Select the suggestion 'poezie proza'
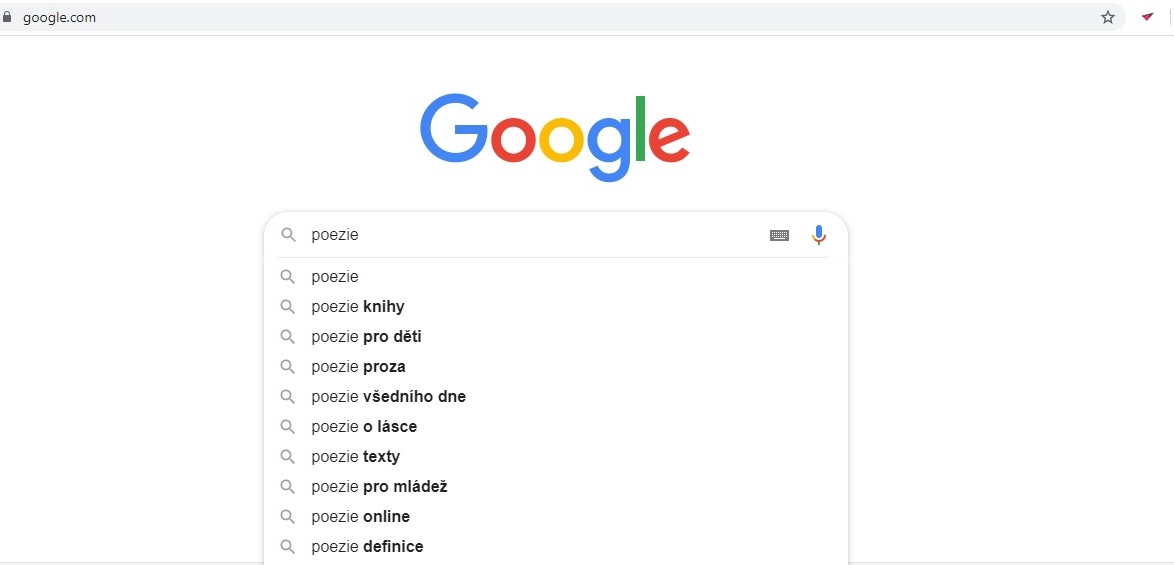Screen dimensions: 1174x565 click(556, 367)
